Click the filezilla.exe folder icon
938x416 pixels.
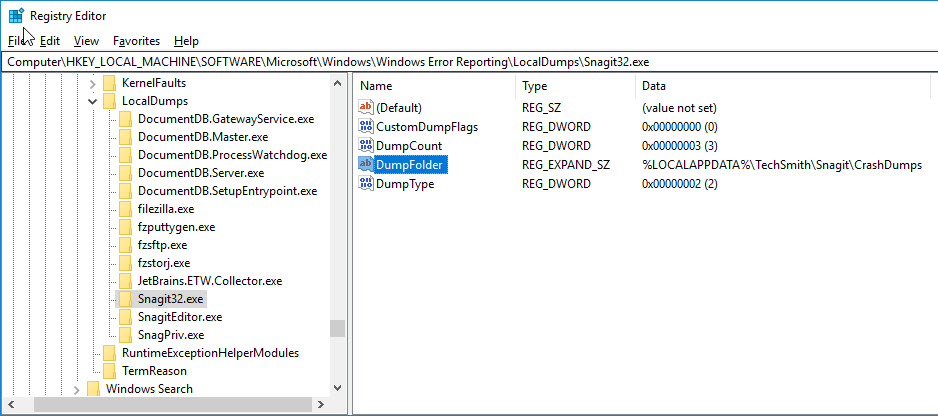pyautogui.click(x=125, y=209)
